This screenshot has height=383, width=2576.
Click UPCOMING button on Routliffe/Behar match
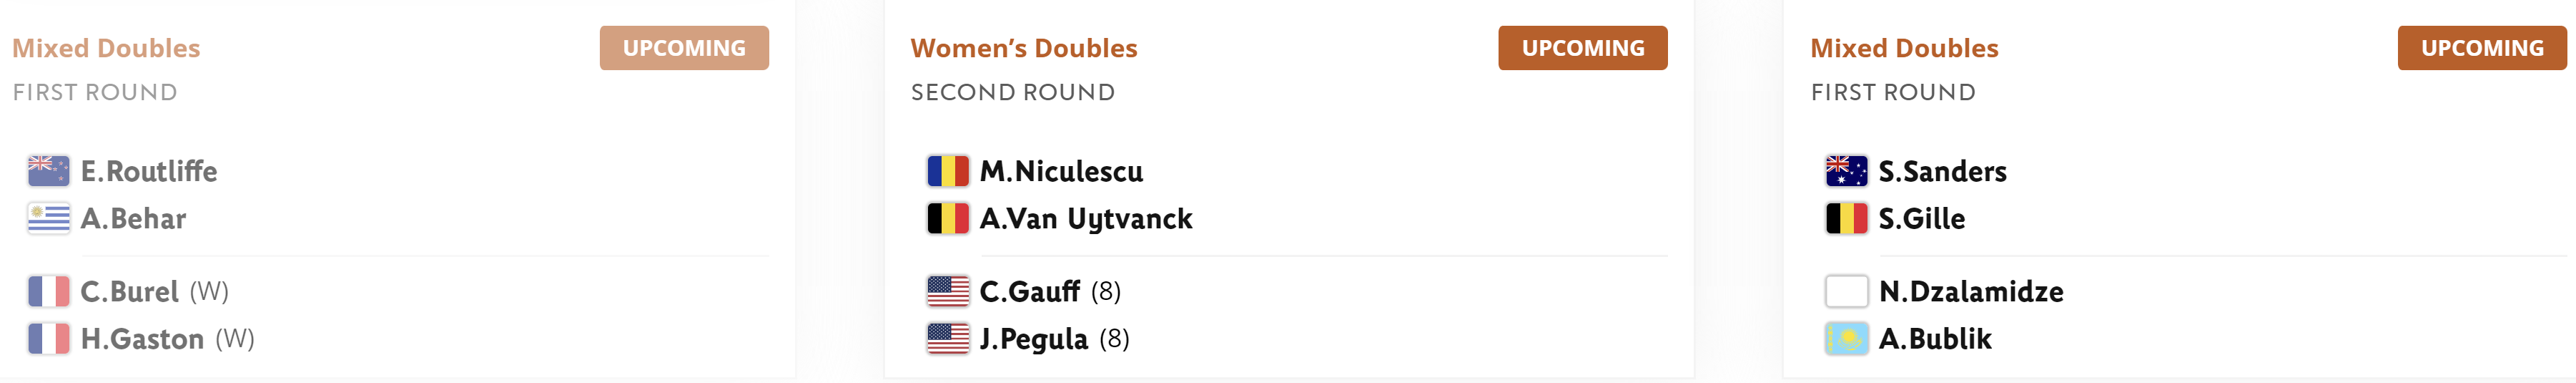click(x=684, y=48)
